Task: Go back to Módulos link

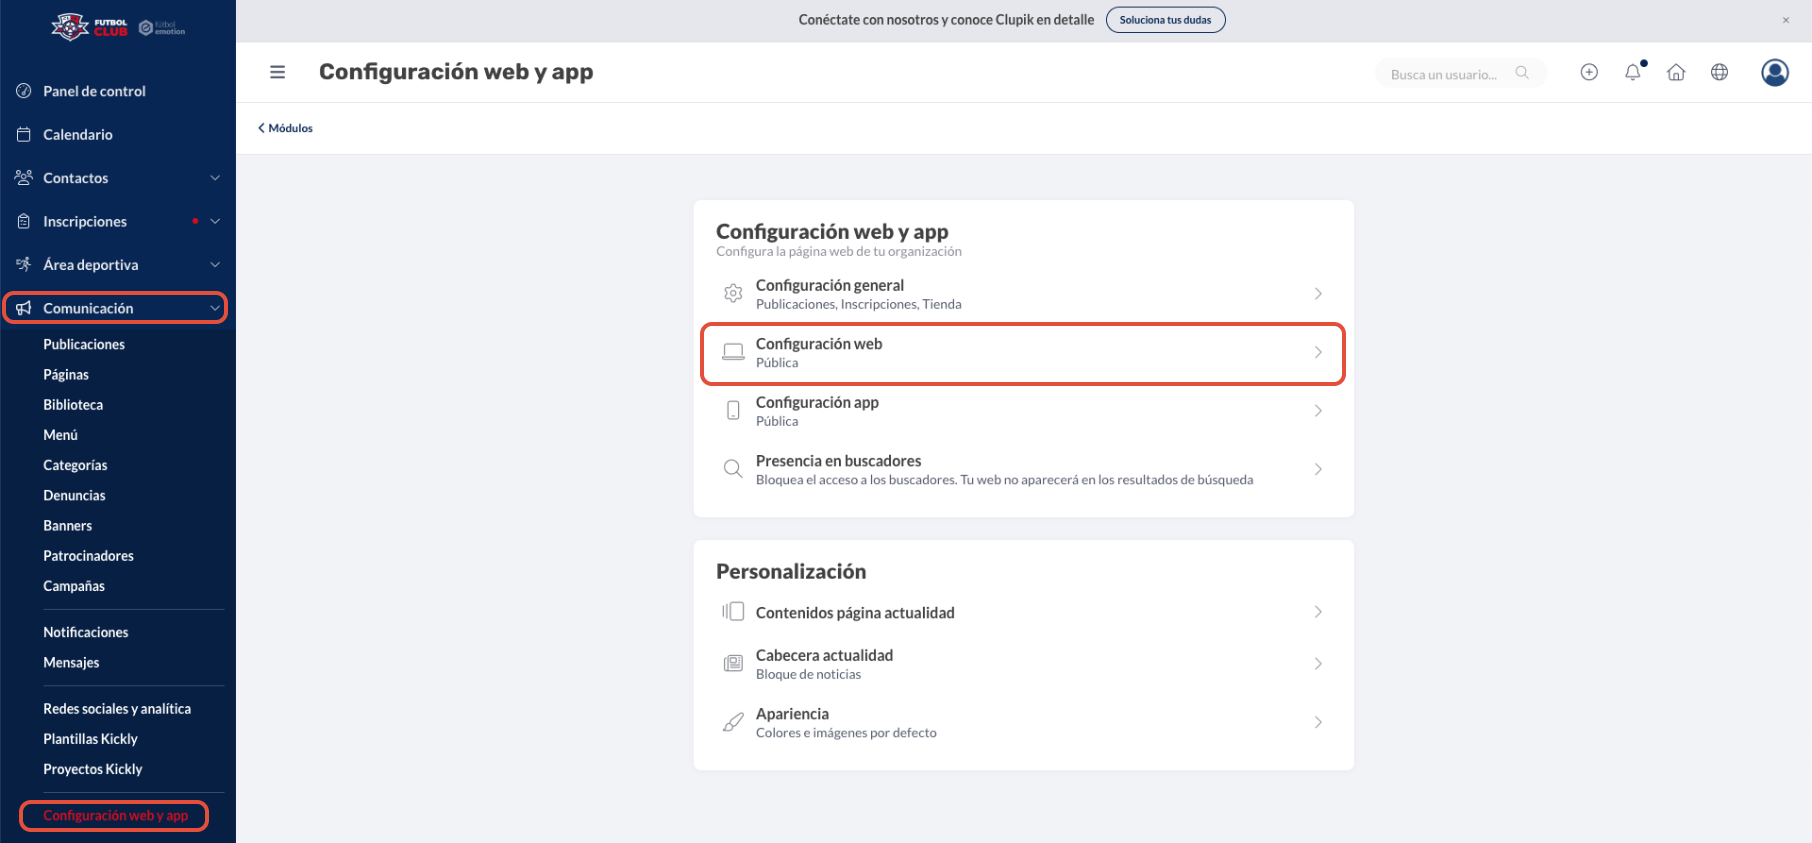Action: click(x=286, y=128)
